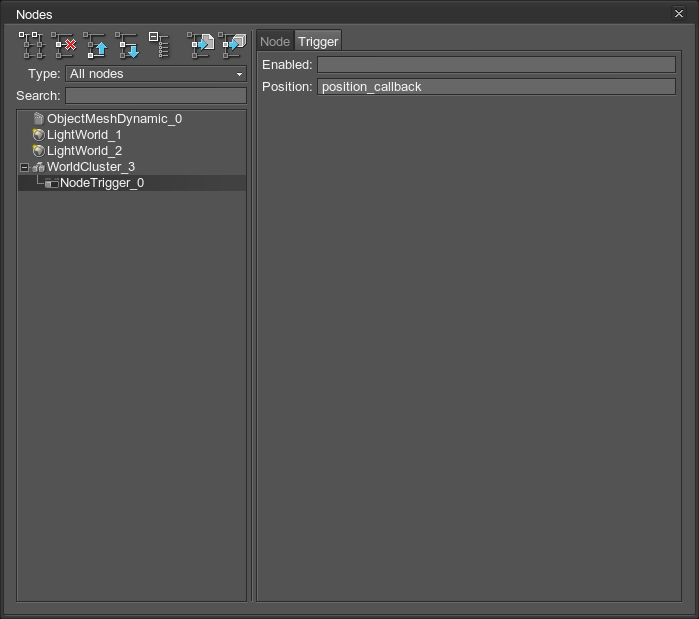This screenshot has width=699, height=619.
Task: Click the WorldCluster_3 cluster icon
Action: [x=38, y=167]
